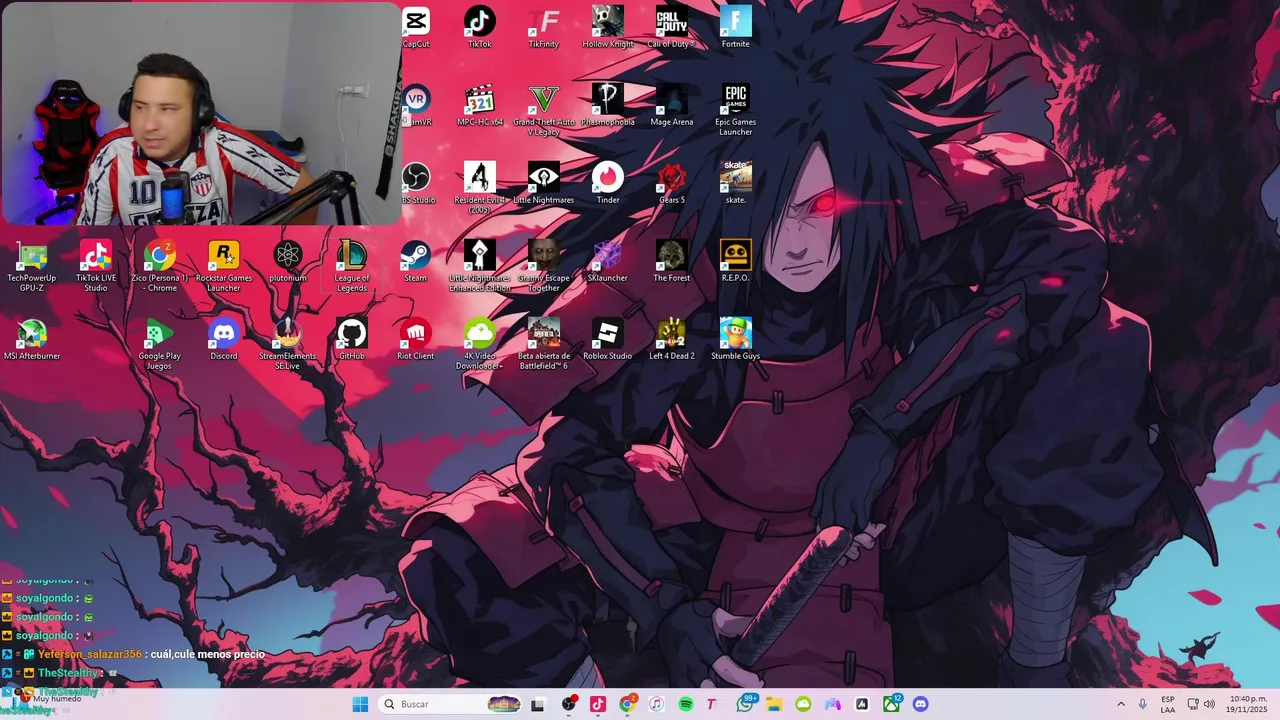Select the Resident Evil 4 (2005) icon
The height and width of the screenshot is (720, 1280).
coord(480,188)
